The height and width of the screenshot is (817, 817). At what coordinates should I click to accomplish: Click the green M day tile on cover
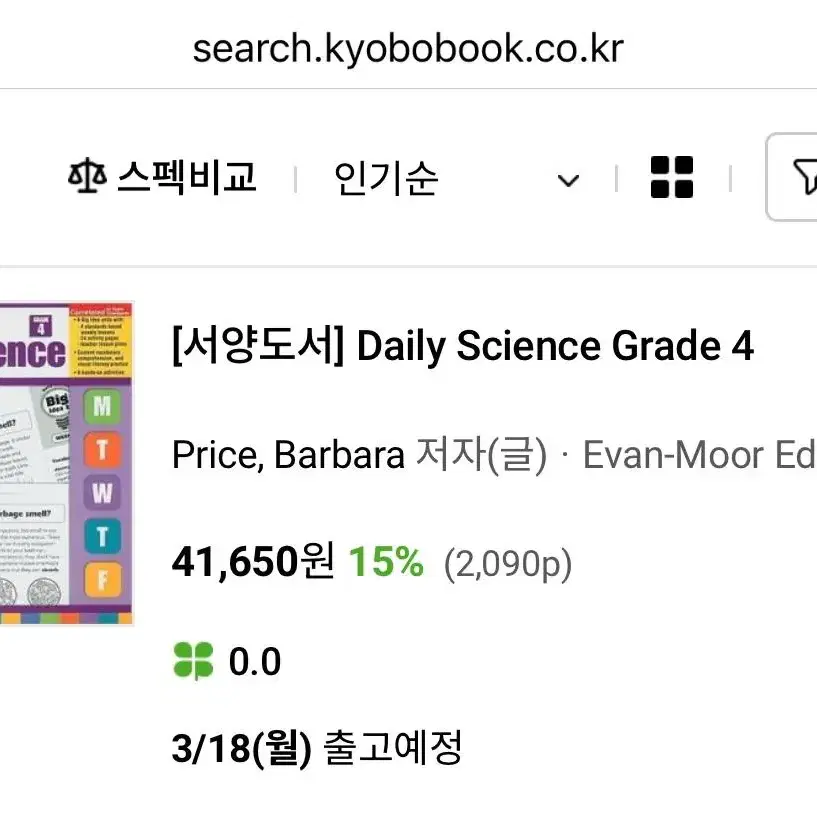102,405
